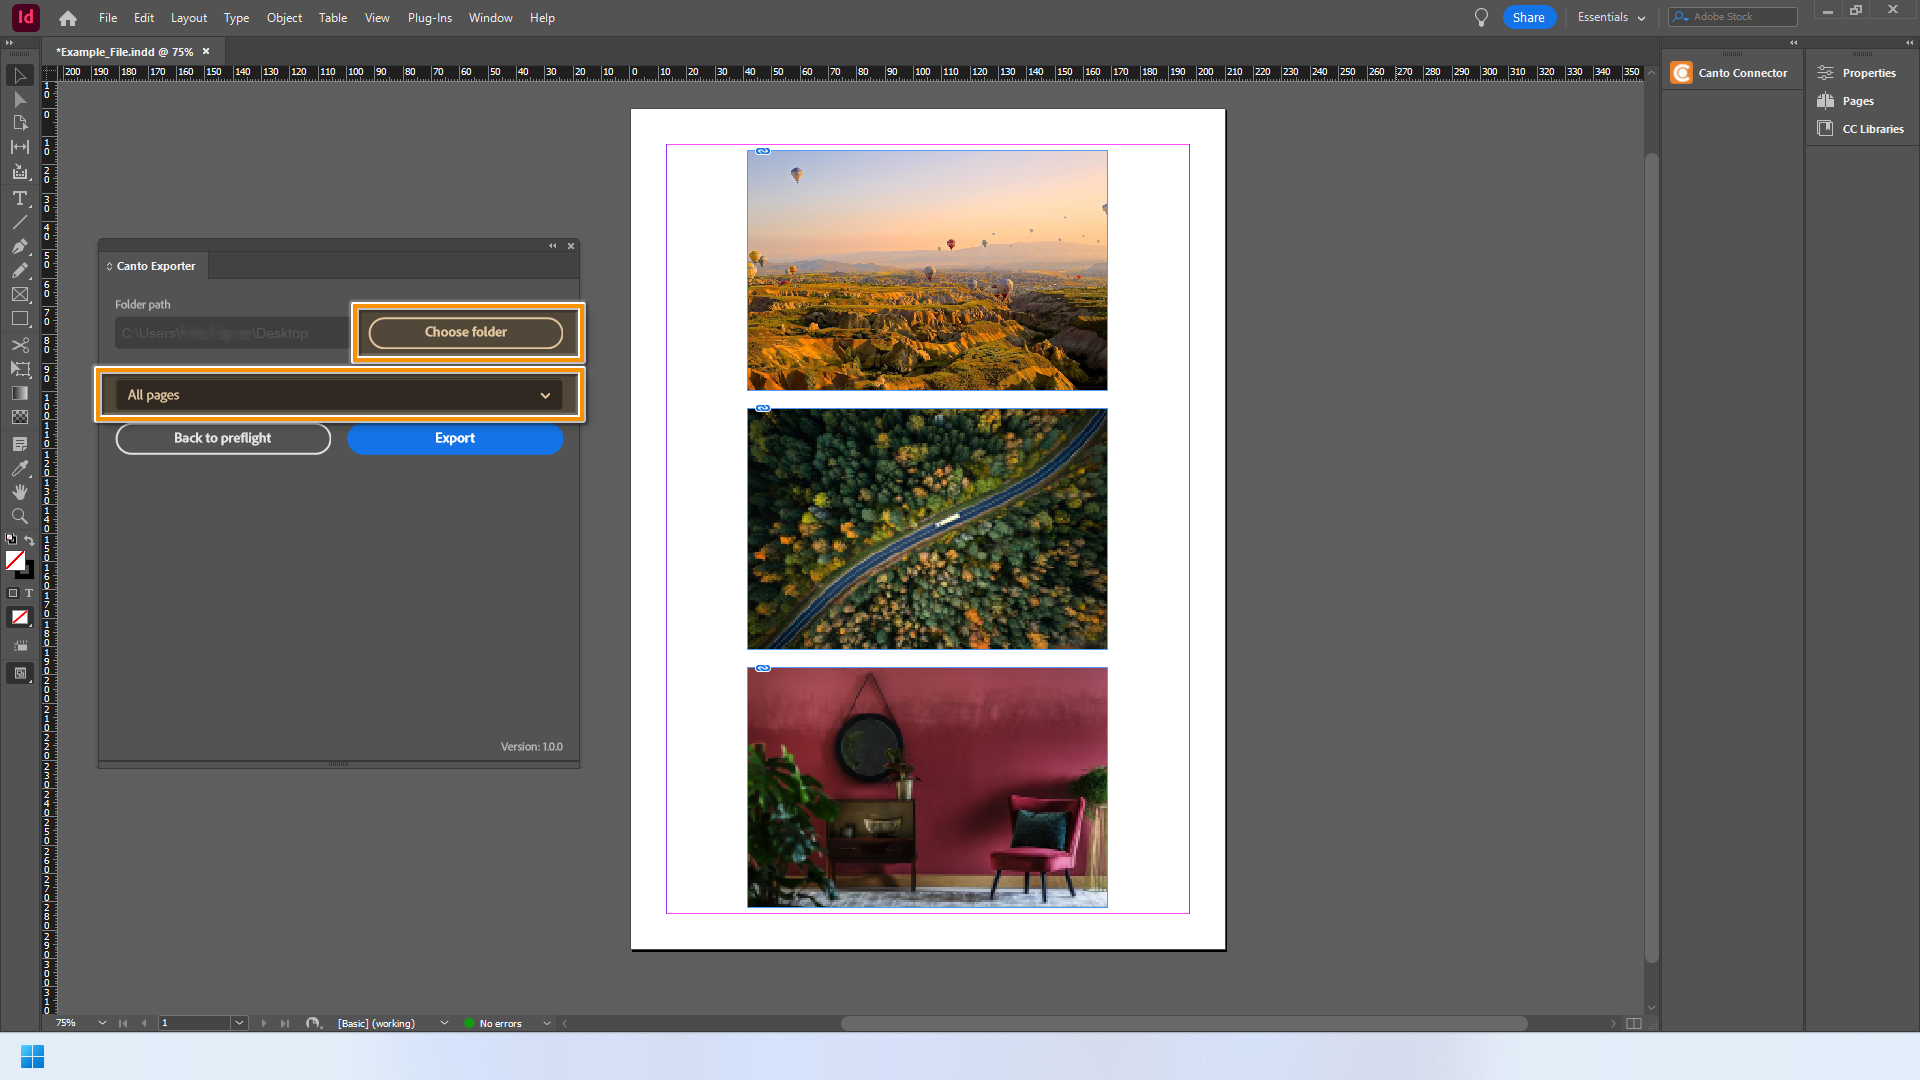Image resolution: width=1920 pixels, height=1080 pixels.
Task: Click the fill color swatch
Action: 15,561
